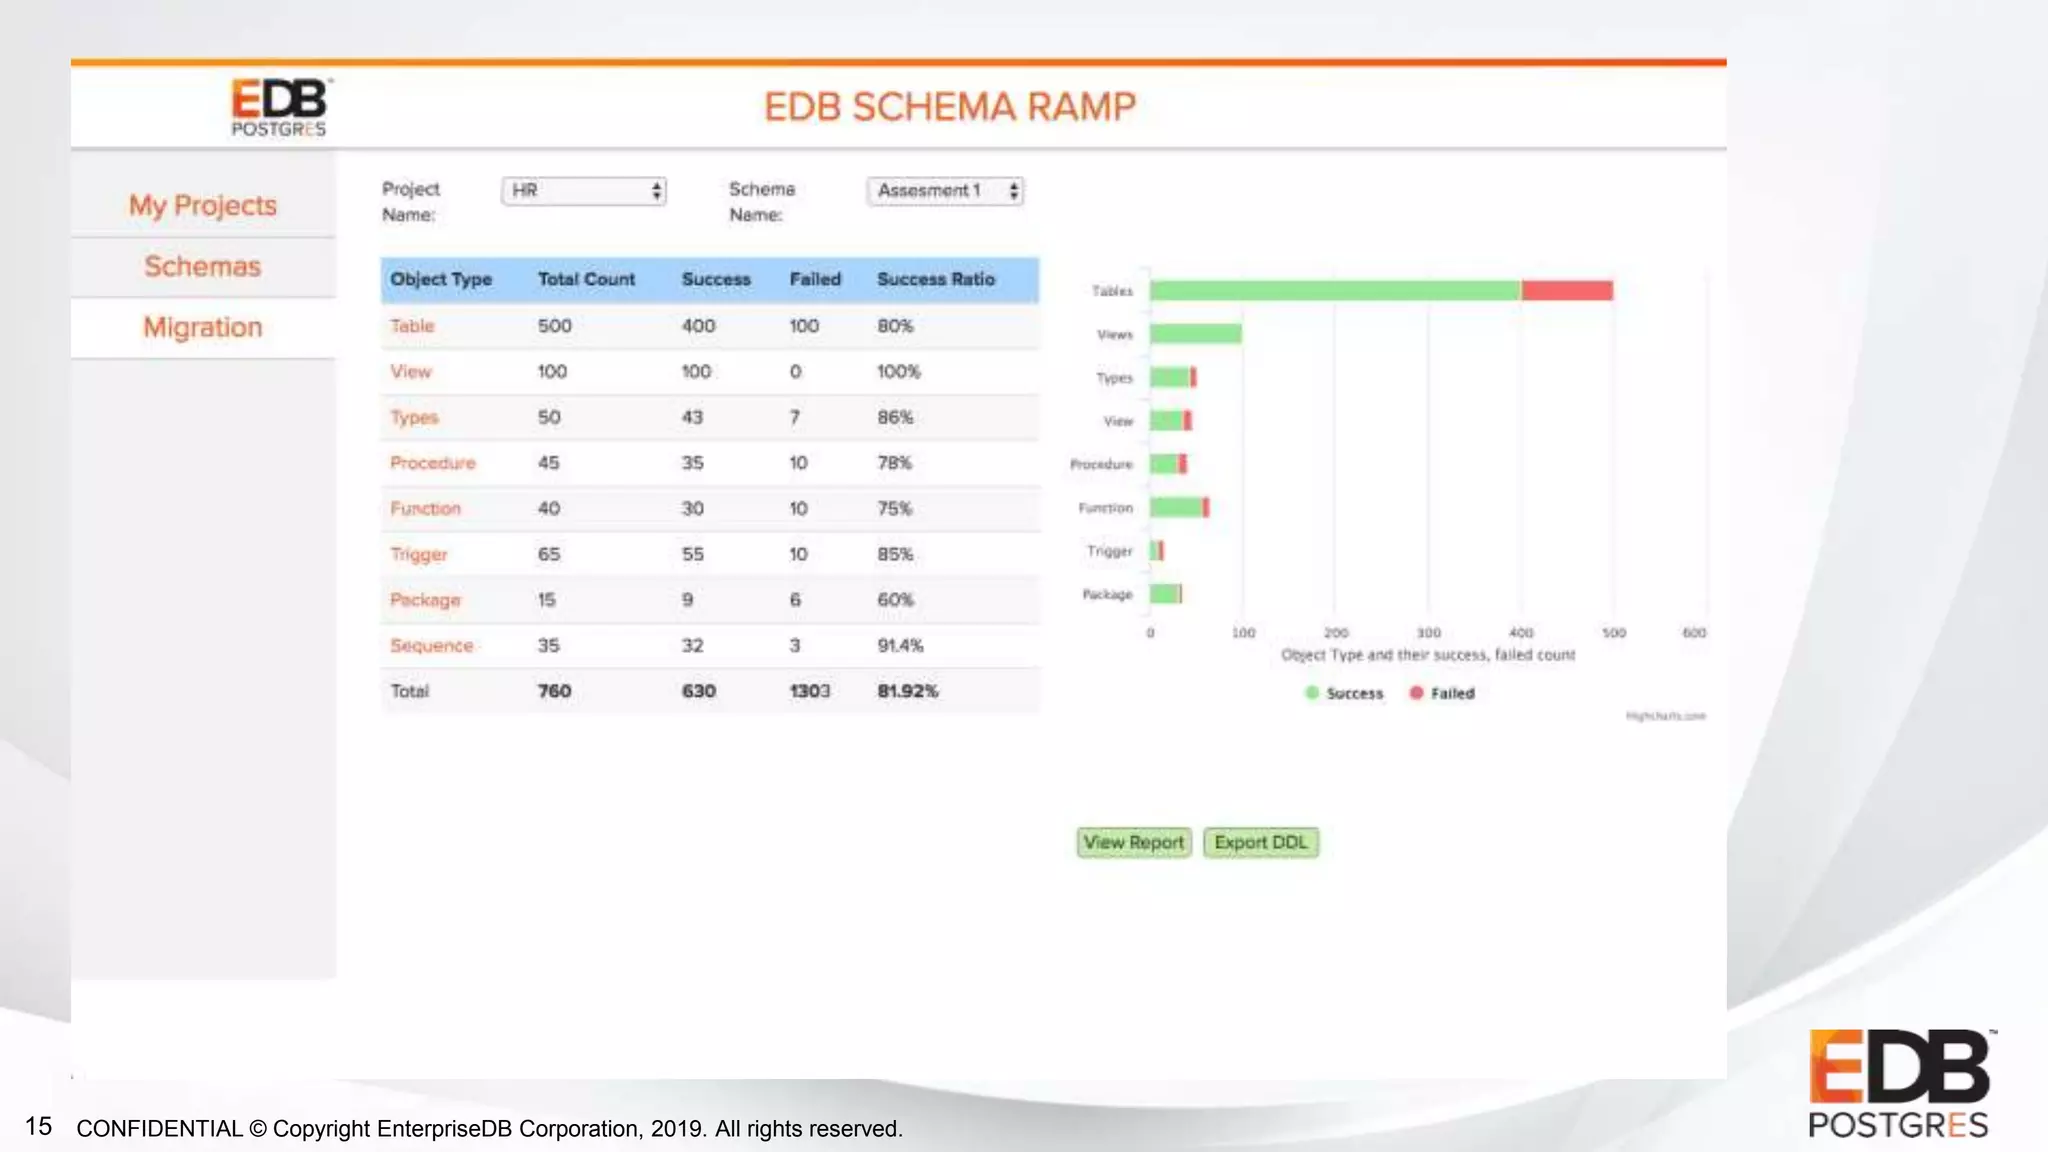Select Schemas sidebar item

point(203,266)
